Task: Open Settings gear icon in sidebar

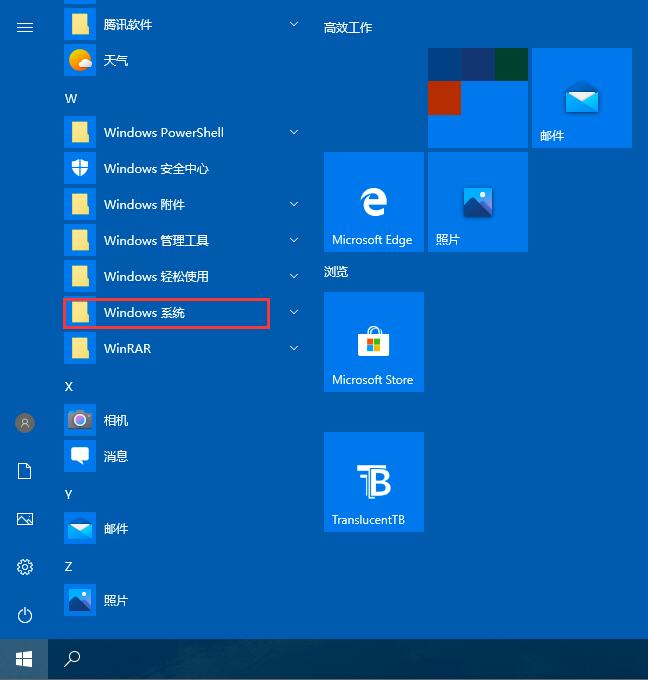Action: [25, 567]
